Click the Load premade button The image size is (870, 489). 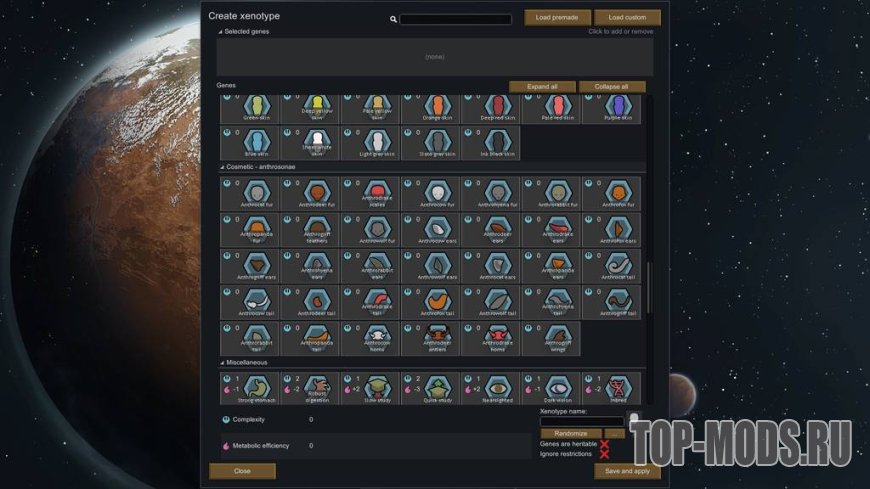click(x=557, y=18)
